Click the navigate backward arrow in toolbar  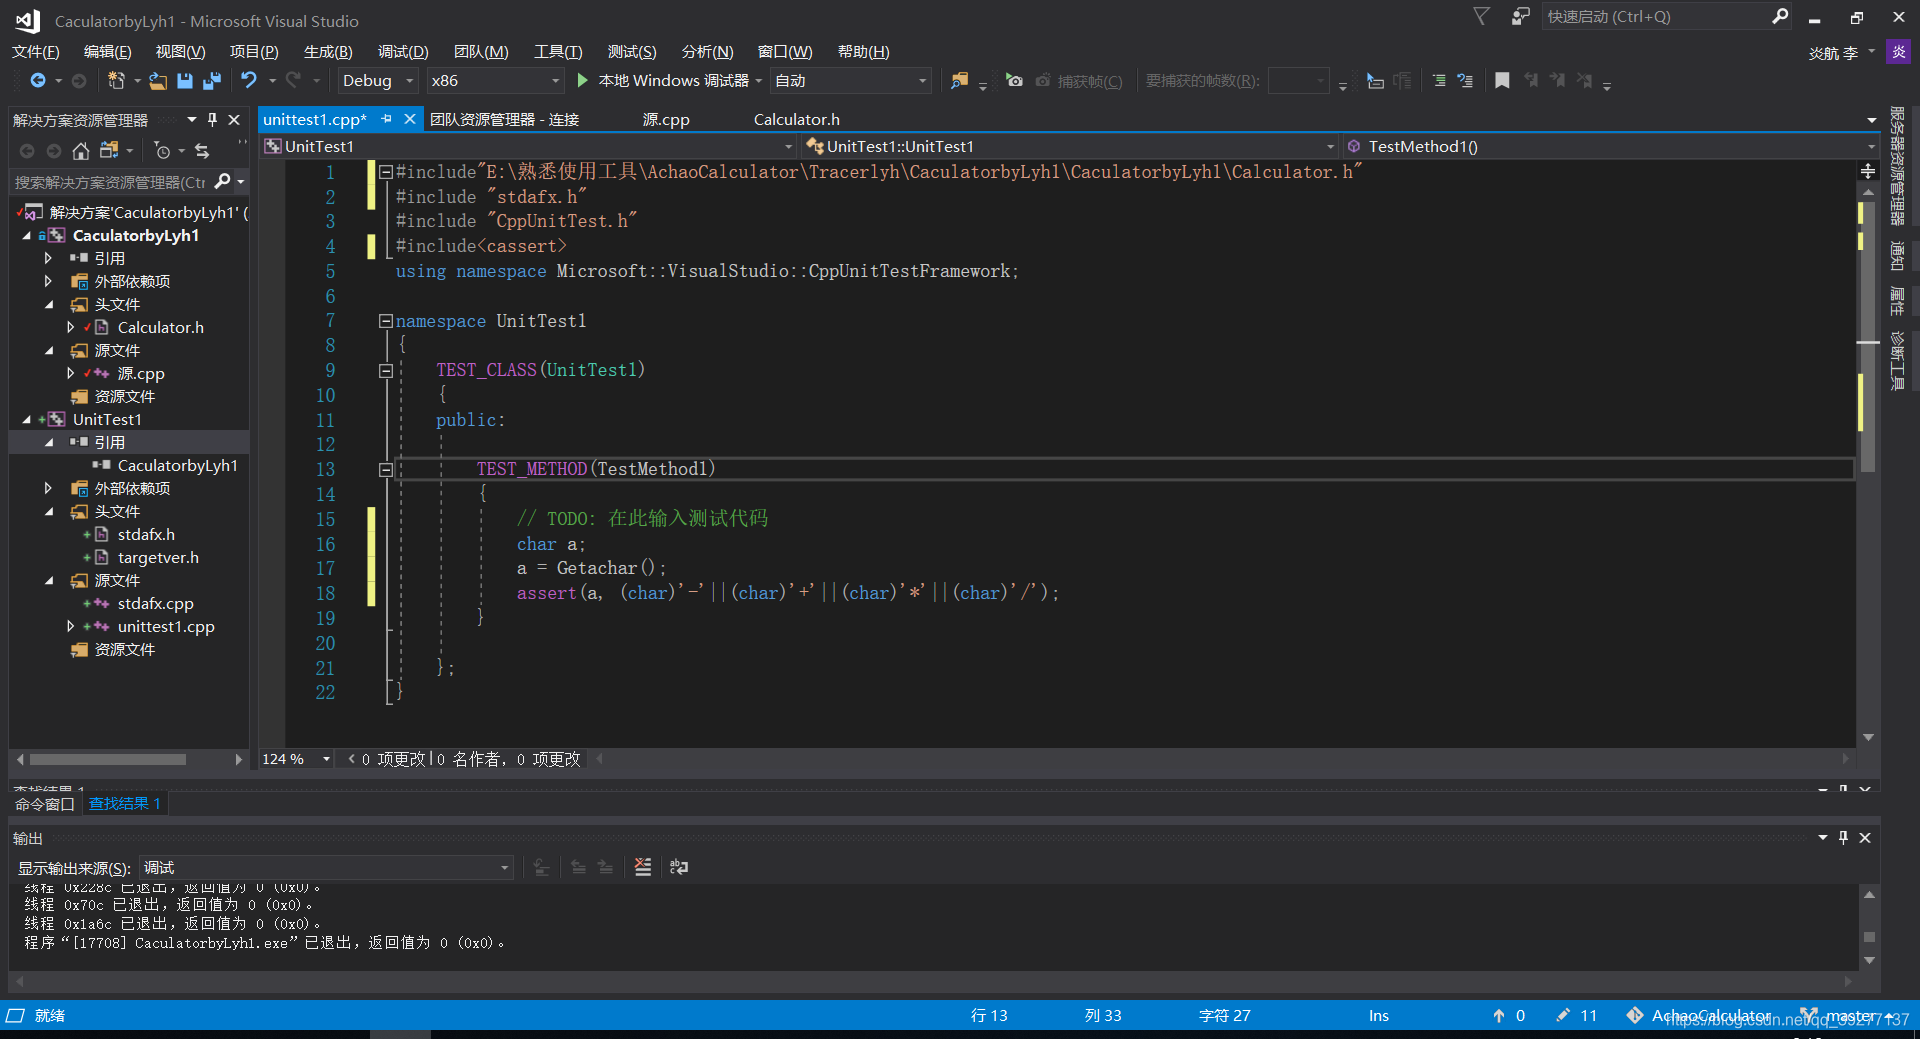coord(38,80)
